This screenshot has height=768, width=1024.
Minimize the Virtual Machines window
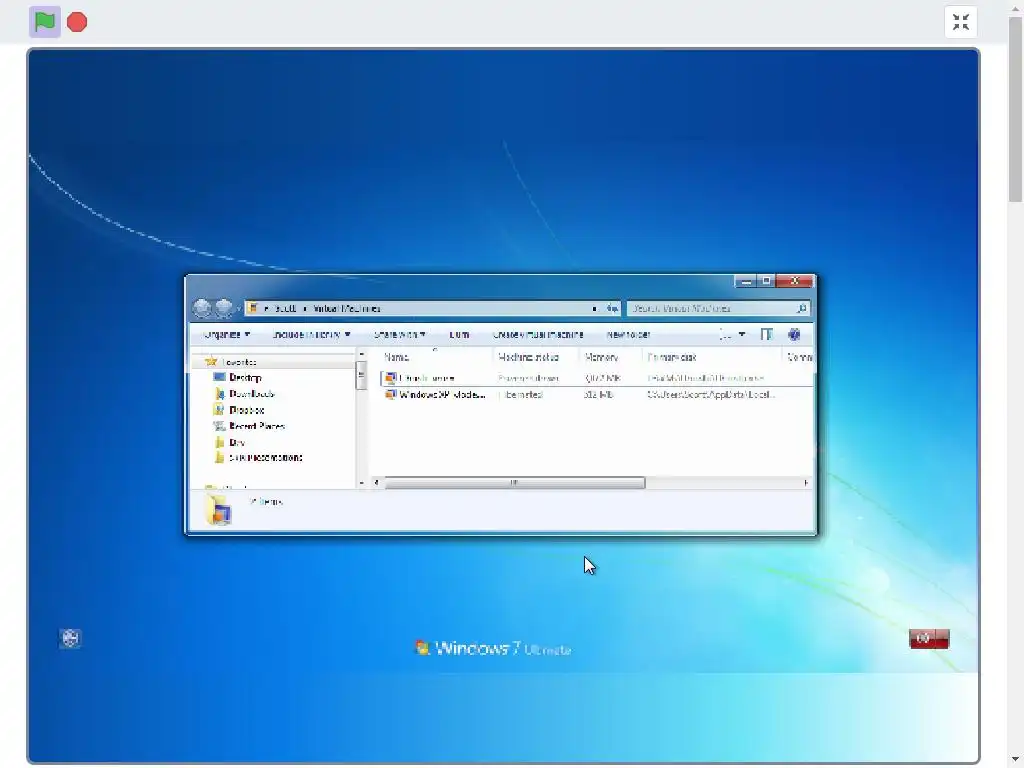point(746,281)
